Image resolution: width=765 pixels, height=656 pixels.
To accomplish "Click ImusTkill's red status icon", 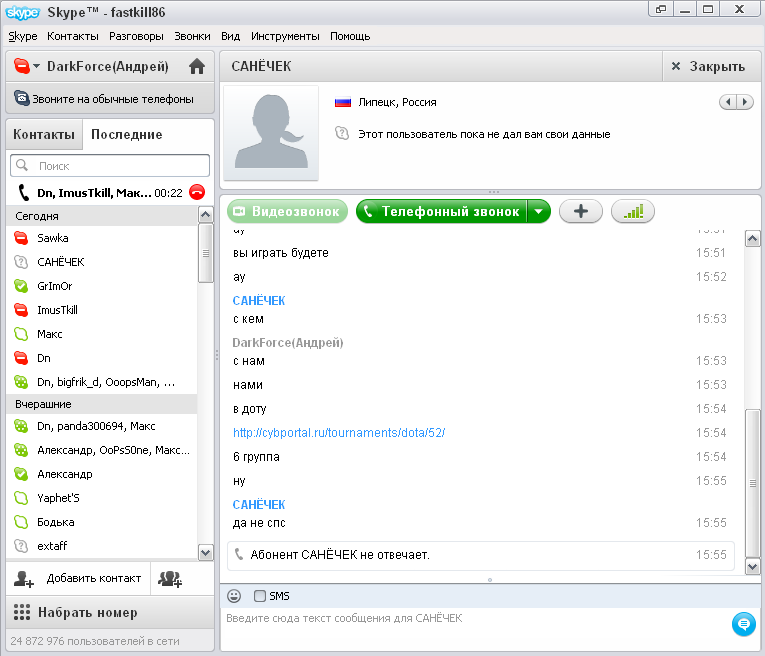I will coord(21,310).
